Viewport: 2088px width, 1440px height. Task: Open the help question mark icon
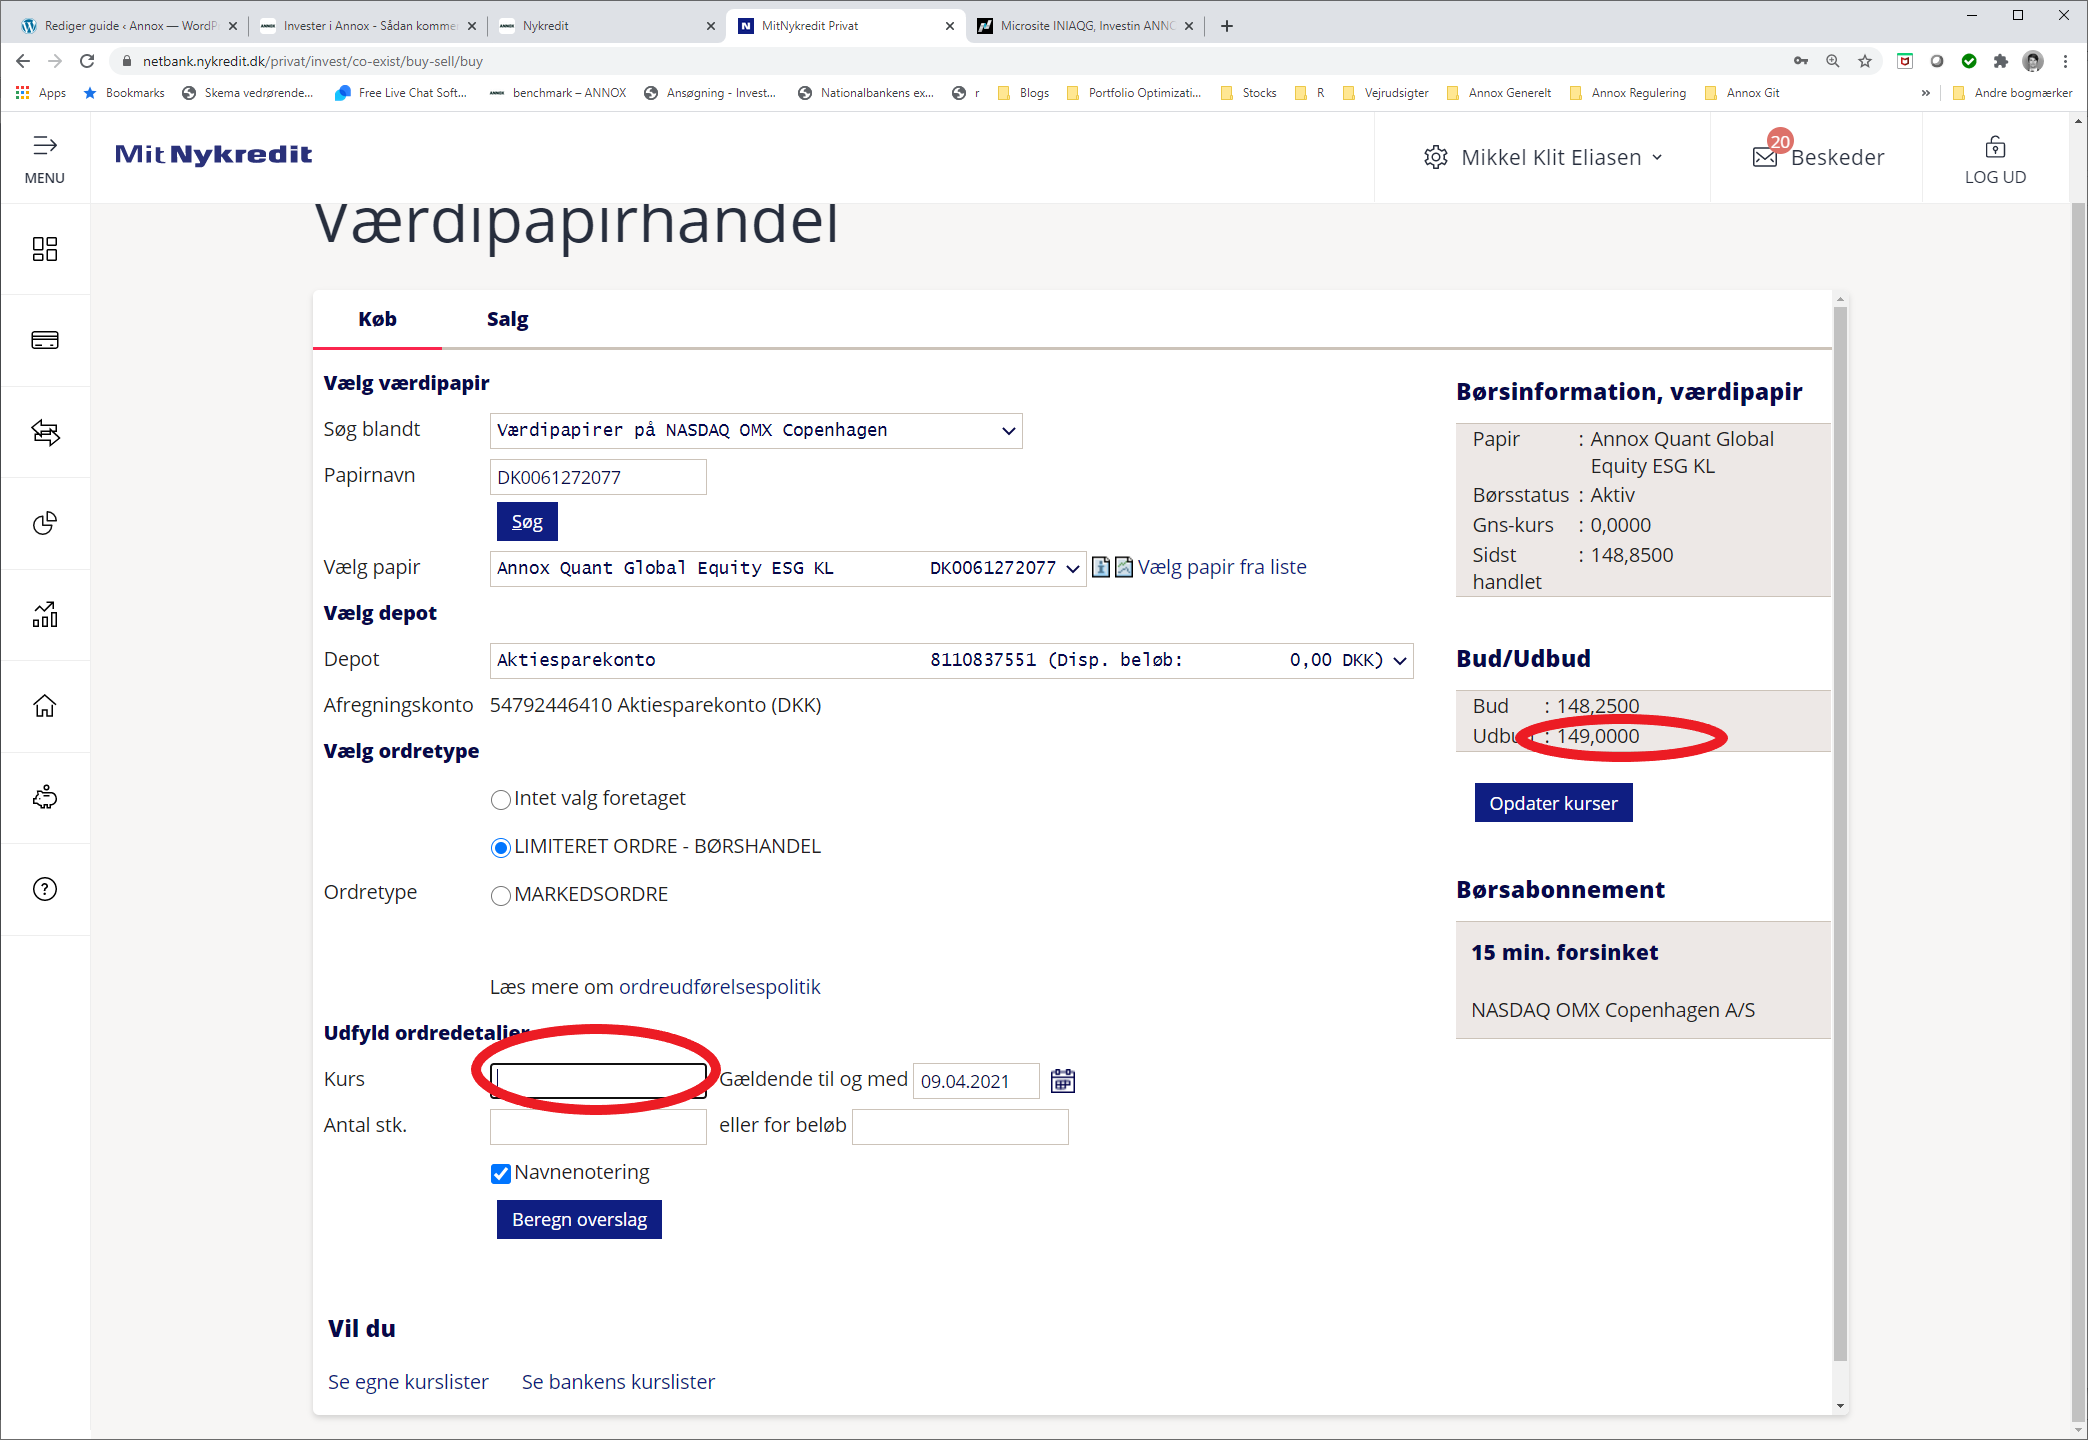[45, 889]
